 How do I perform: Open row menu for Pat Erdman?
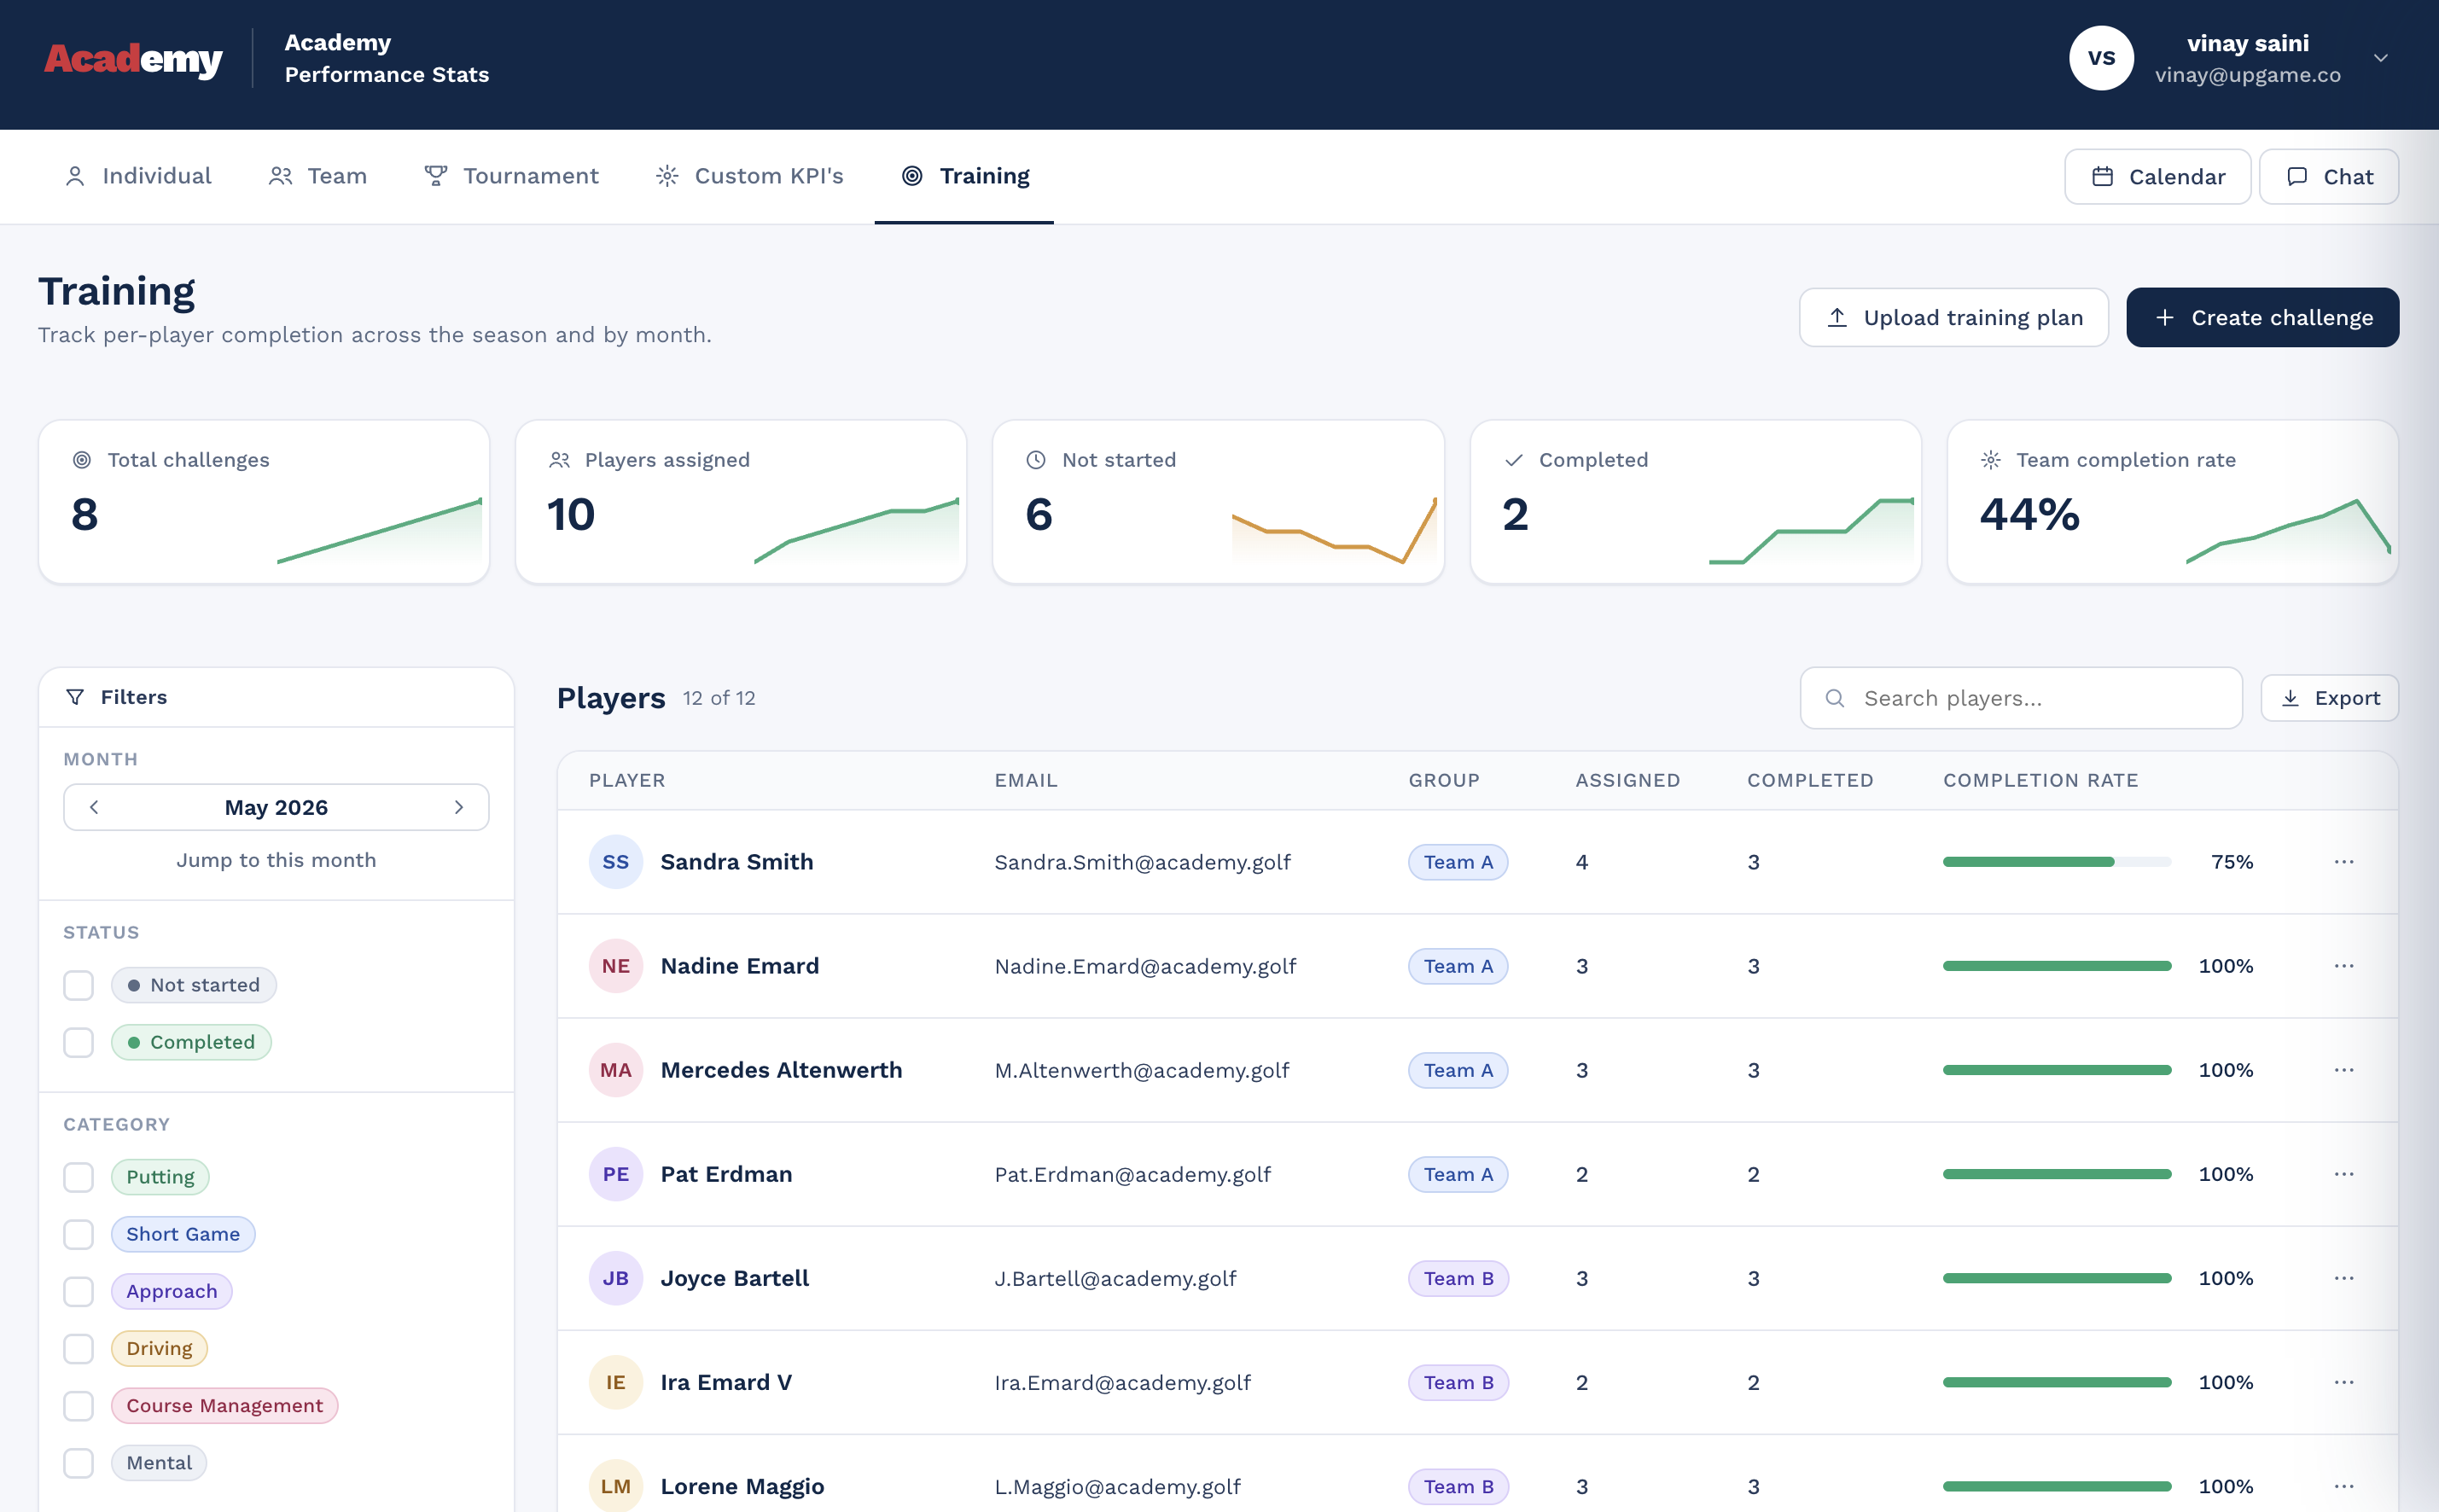(2344, 1174)
